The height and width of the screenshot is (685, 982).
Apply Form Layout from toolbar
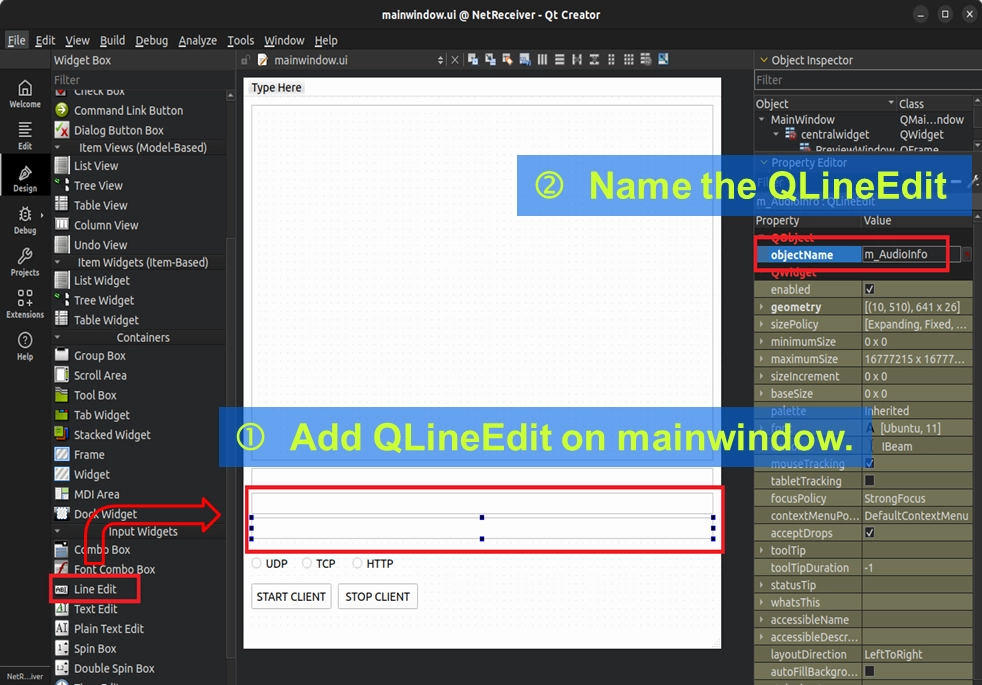click(x=611, y=59)
